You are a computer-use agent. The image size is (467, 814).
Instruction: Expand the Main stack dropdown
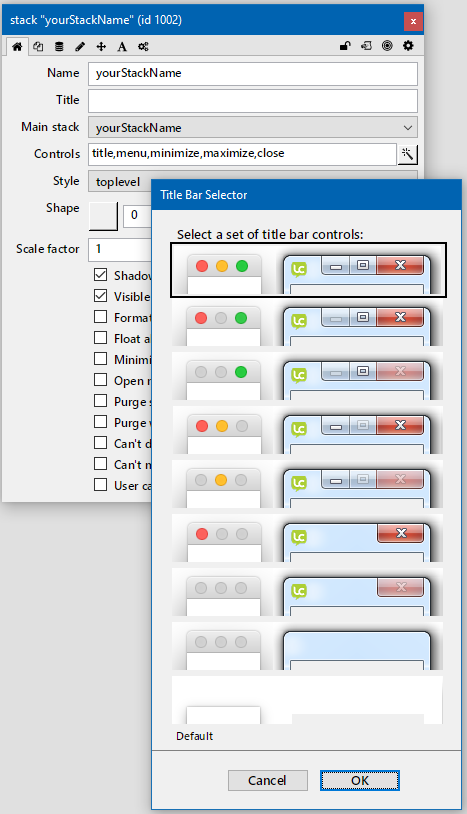pyautogui.click(x=253, y=127)
